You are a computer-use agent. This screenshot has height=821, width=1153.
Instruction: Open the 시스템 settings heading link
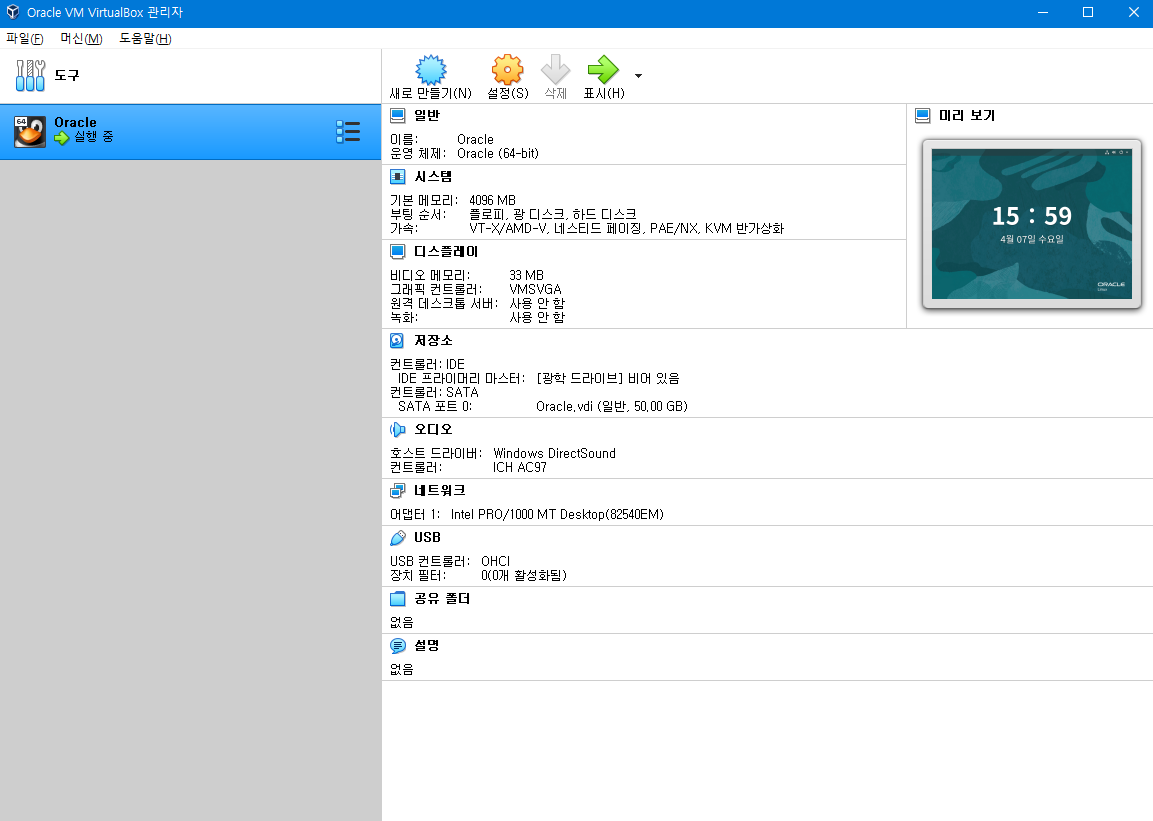coord(433,176)
